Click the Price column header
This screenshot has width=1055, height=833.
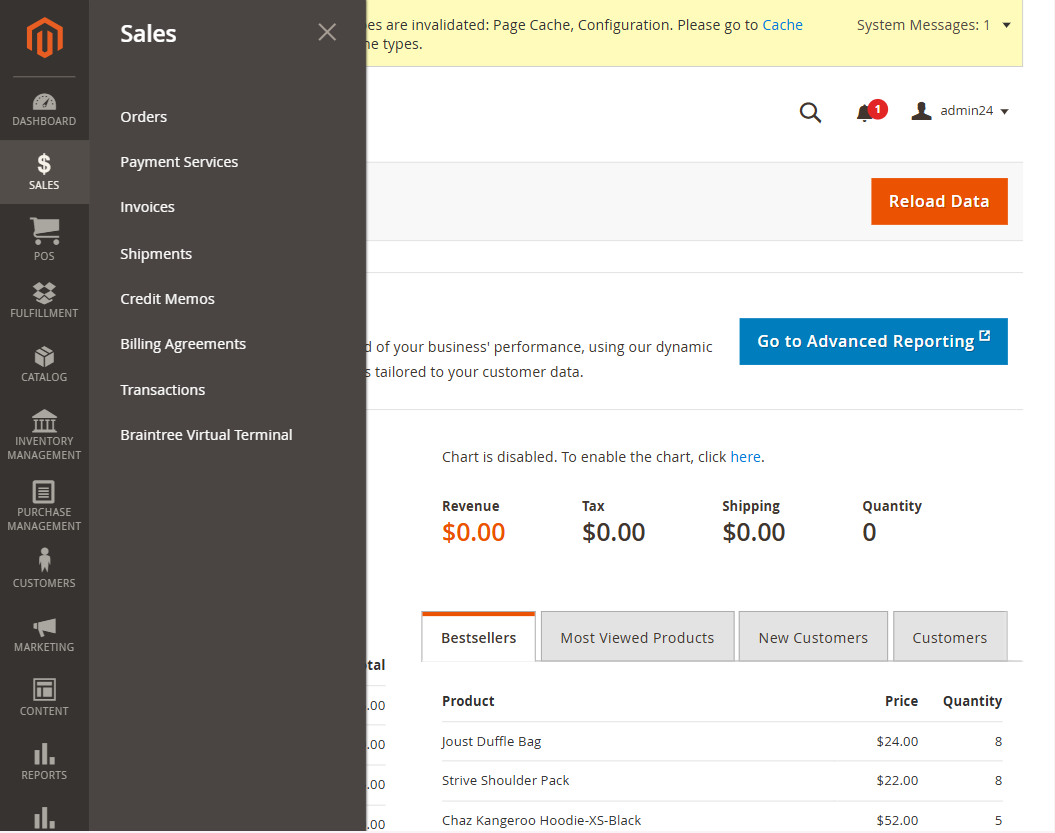click(x=902, y=701)
